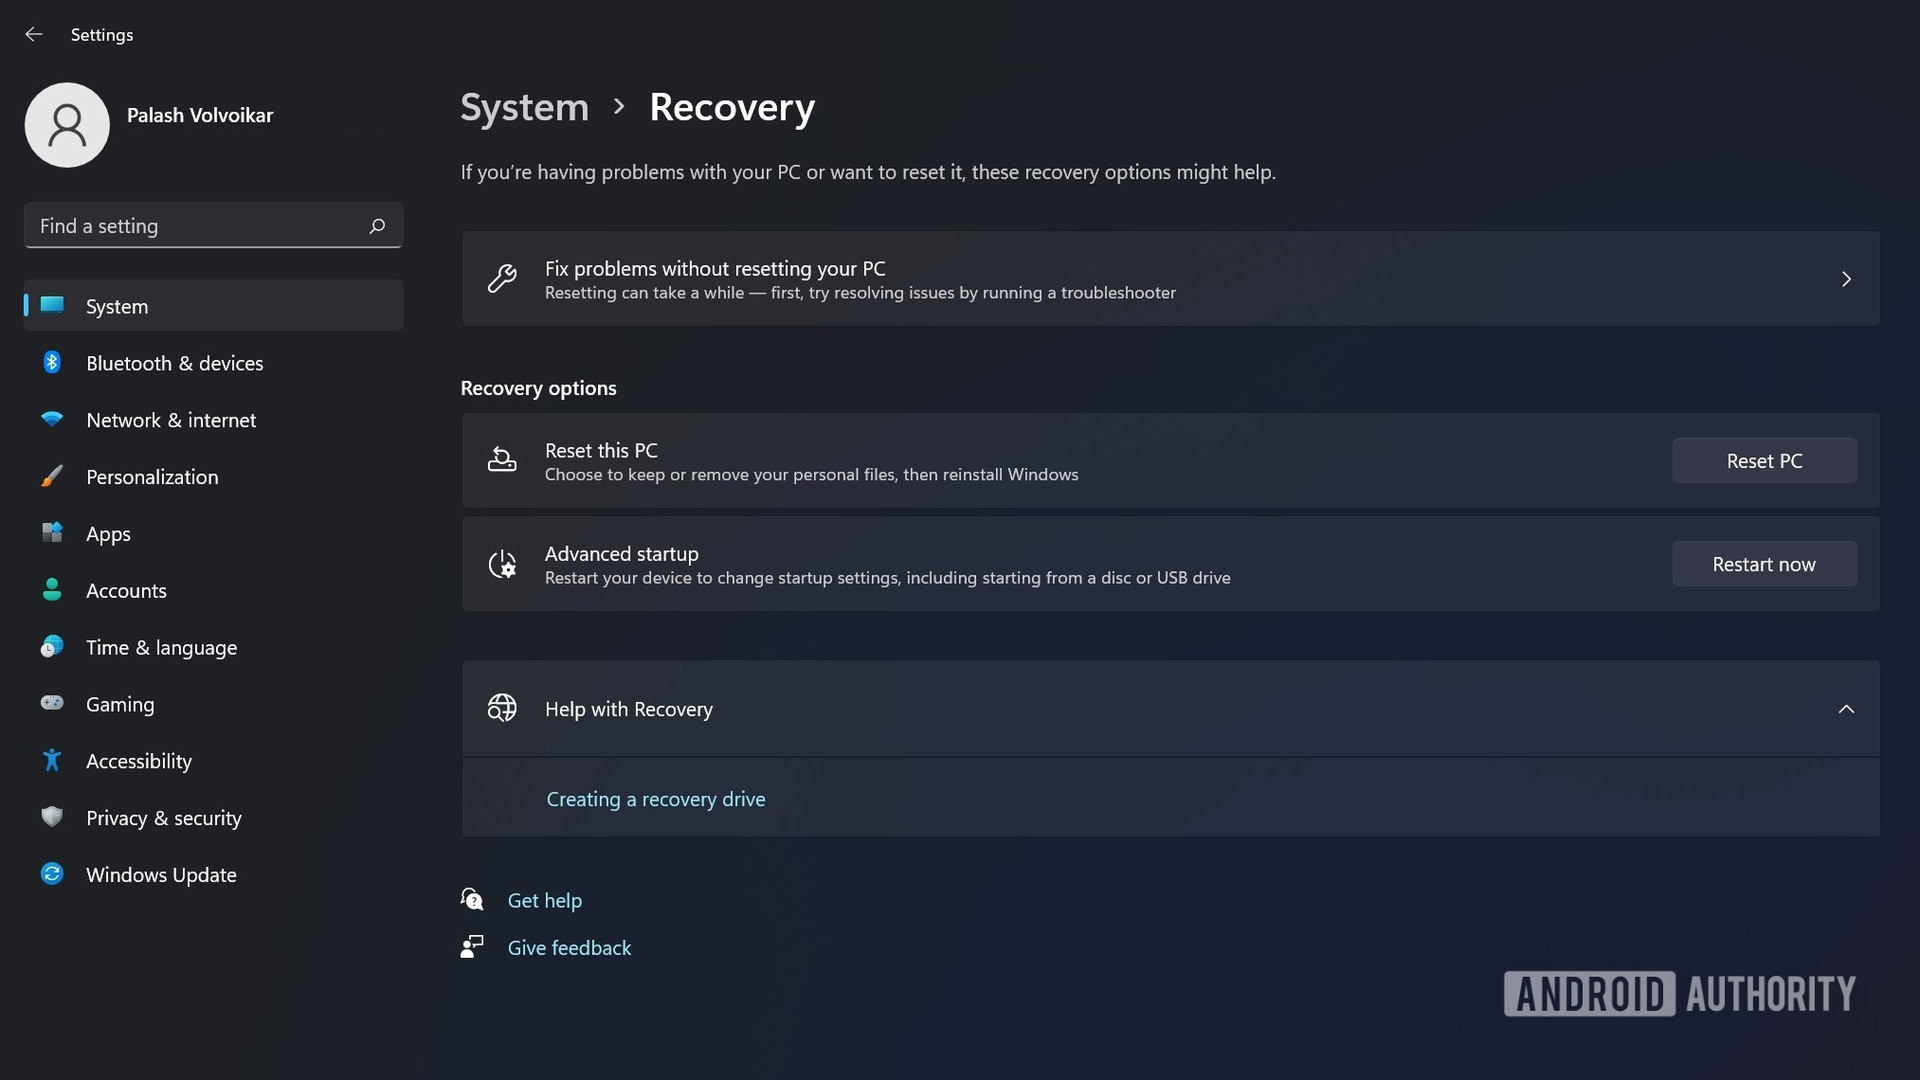Click the Privacy shield icon
Image resolution: width=1920 pixels, height=1080 pixels.
click(x=52, y=817)
